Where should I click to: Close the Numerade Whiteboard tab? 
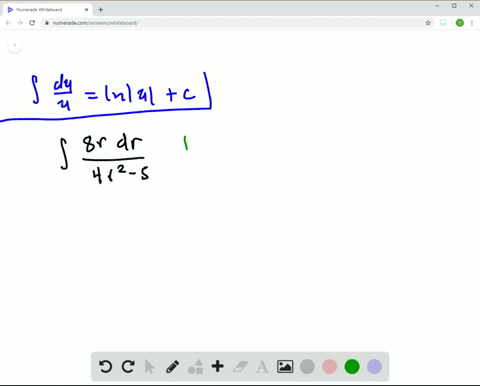pyautogui.click(x=86, y=10)
